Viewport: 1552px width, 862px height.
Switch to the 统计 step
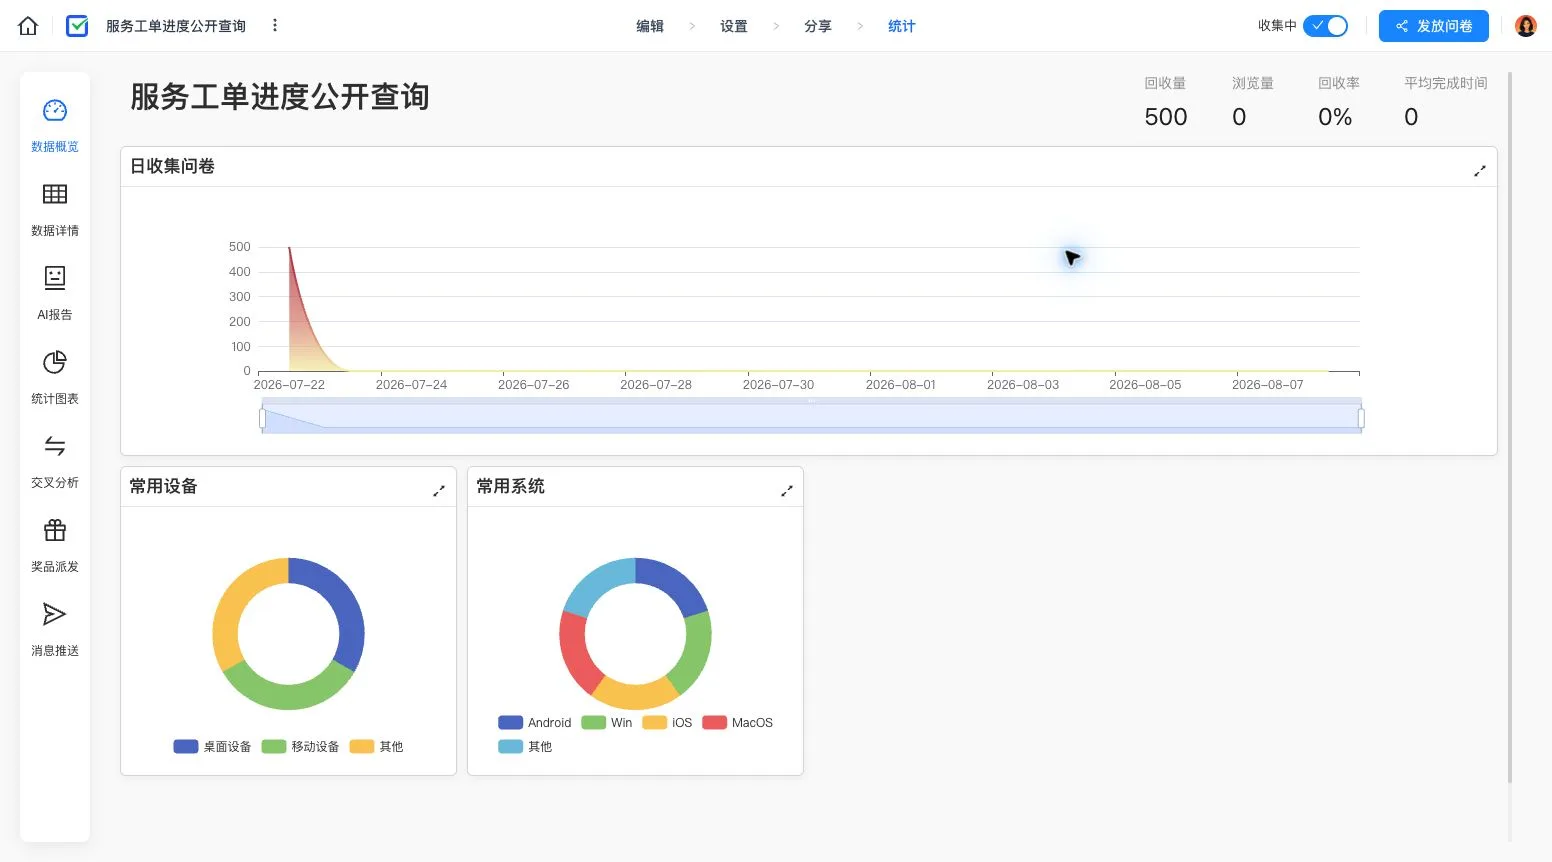(902, 26)
